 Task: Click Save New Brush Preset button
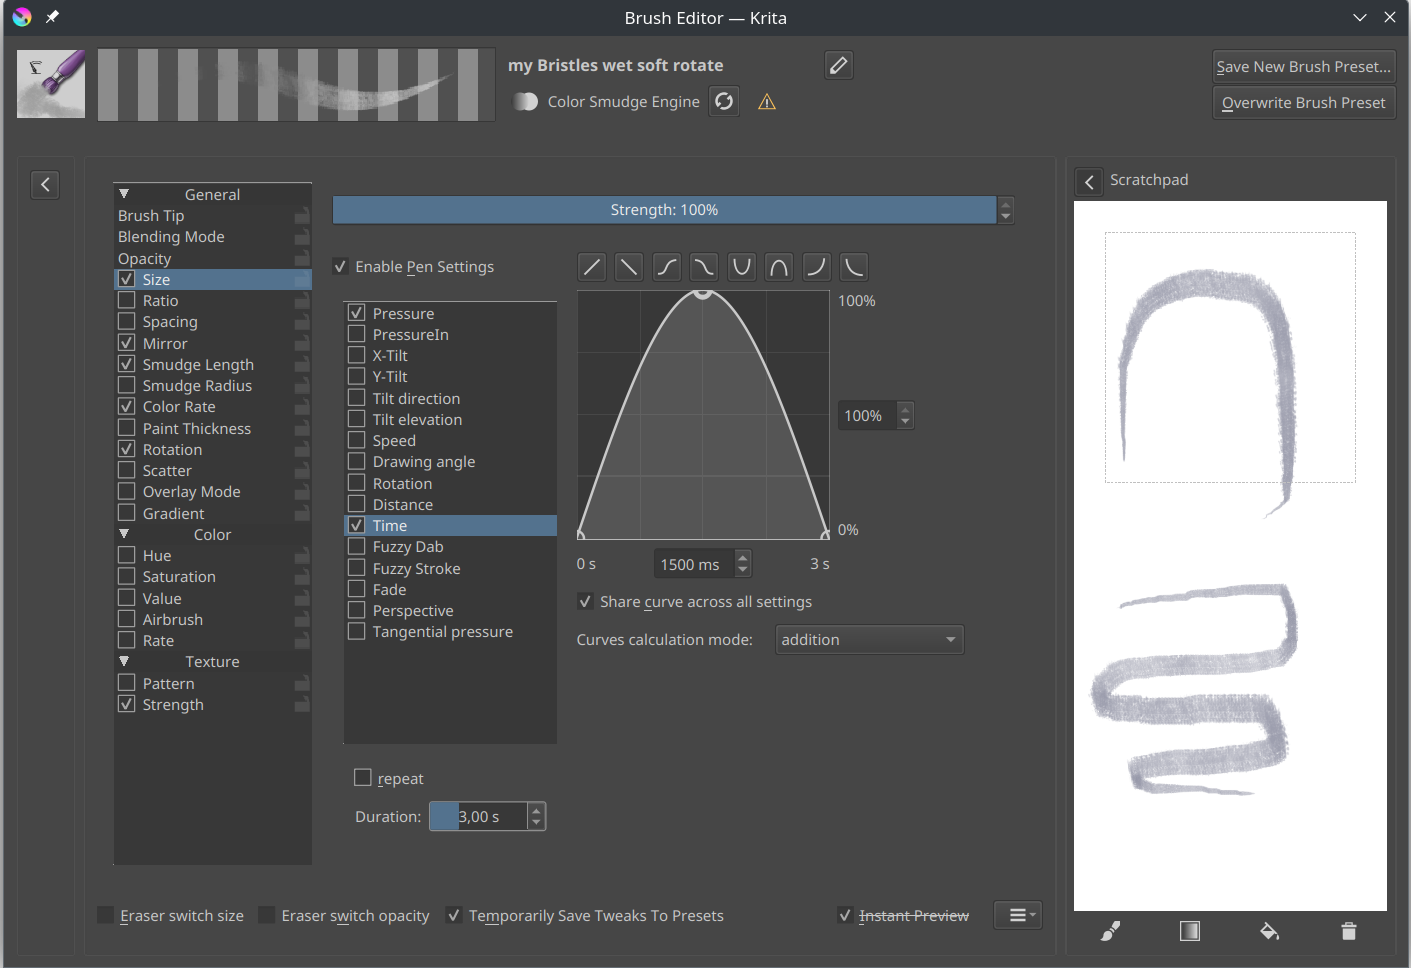pos(1303,67)
